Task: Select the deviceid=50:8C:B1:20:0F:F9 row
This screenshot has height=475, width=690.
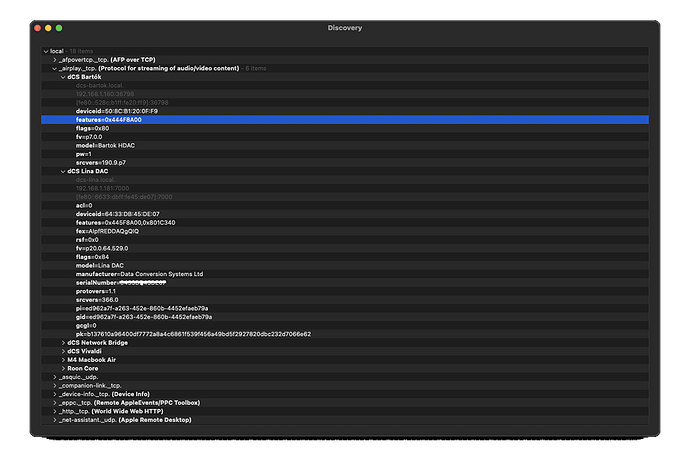Action: click(345, 111)
